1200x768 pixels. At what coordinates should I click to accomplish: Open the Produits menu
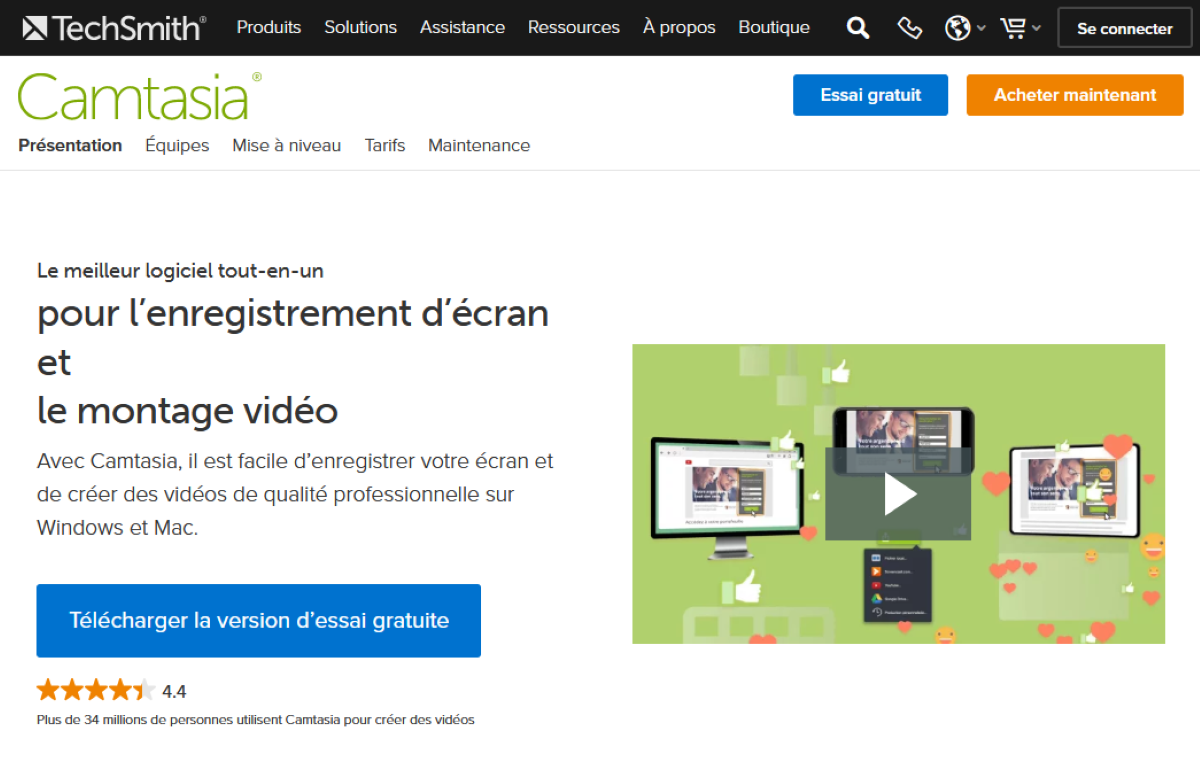269,28
